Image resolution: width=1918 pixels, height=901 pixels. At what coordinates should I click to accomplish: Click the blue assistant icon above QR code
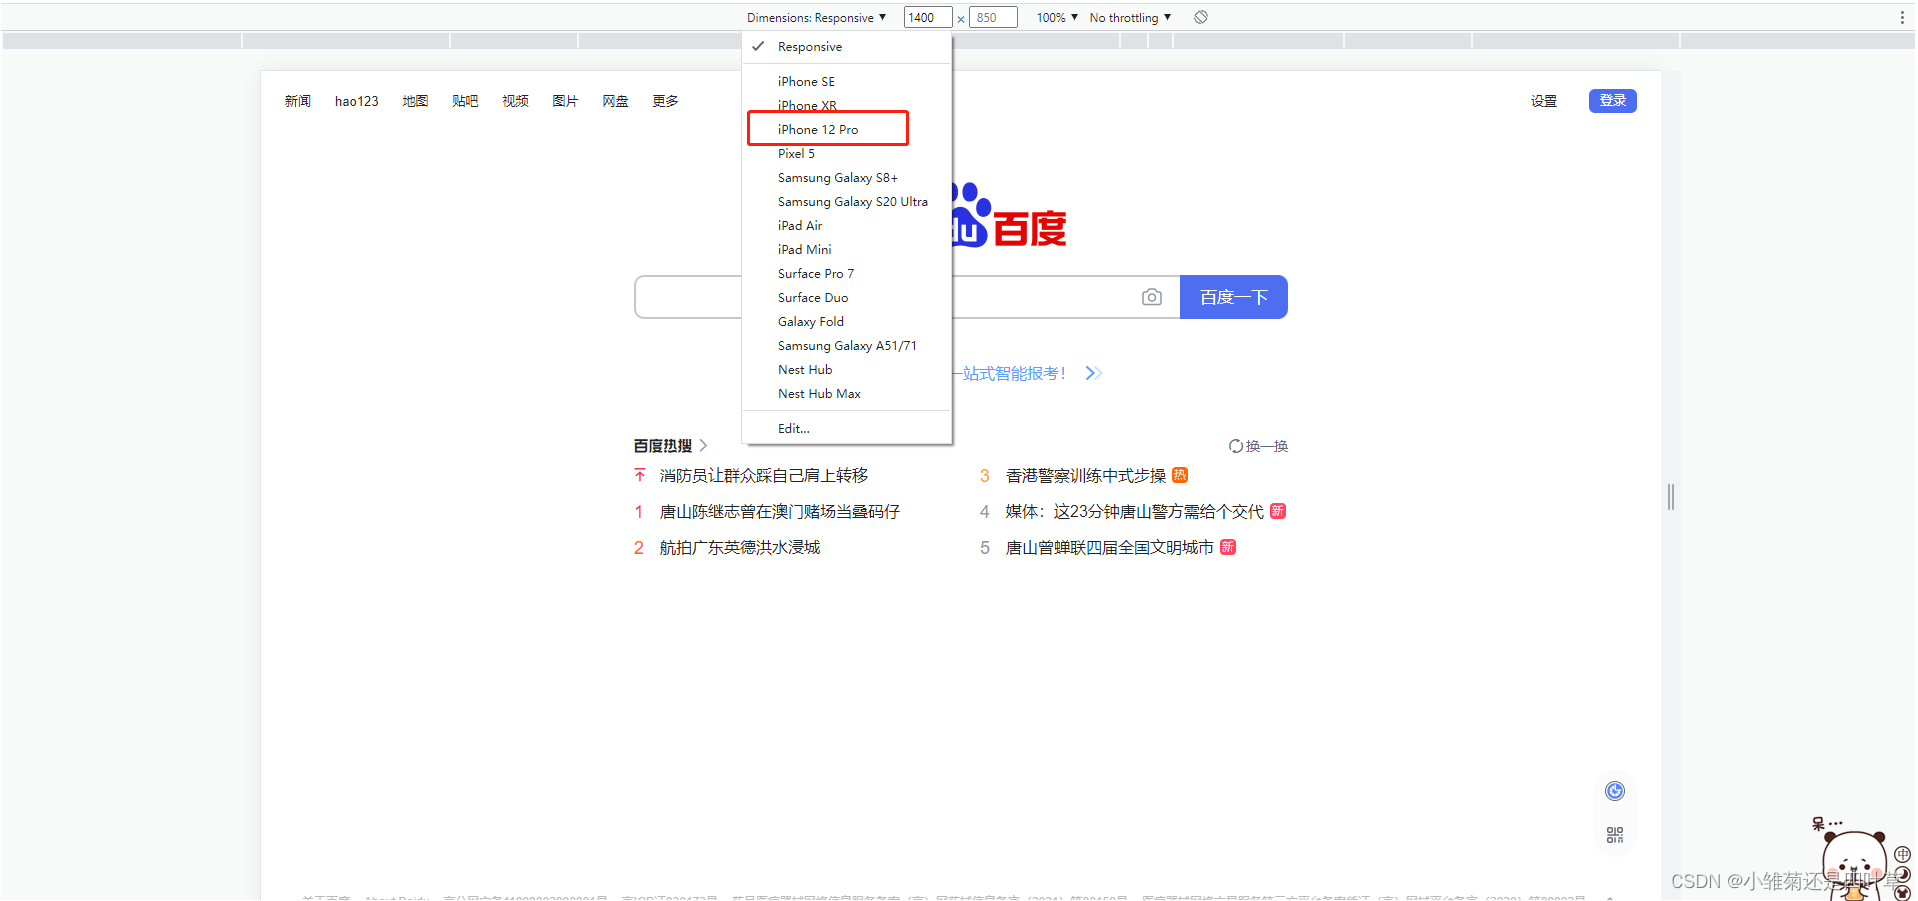coord(1615,791)
